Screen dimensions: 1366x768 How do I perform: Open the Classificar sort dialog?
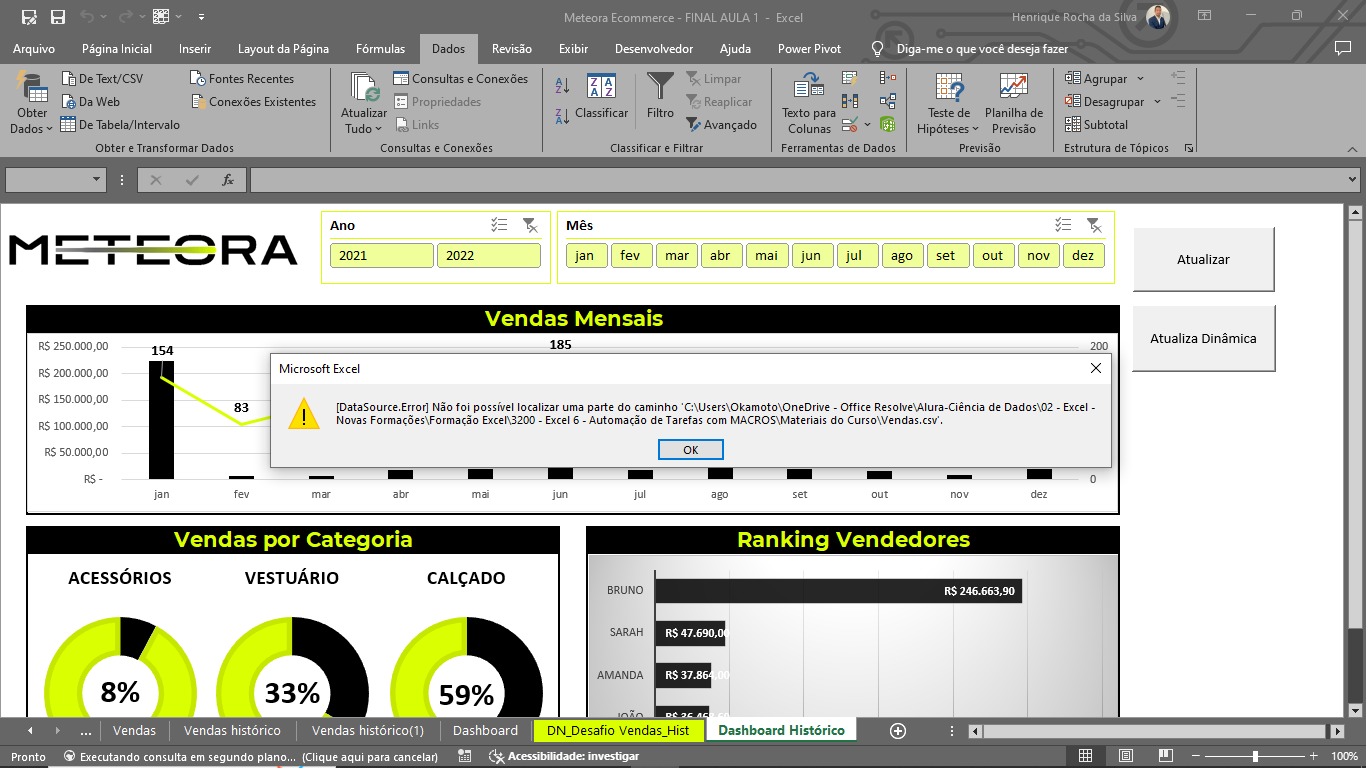[x=601, y=97]
